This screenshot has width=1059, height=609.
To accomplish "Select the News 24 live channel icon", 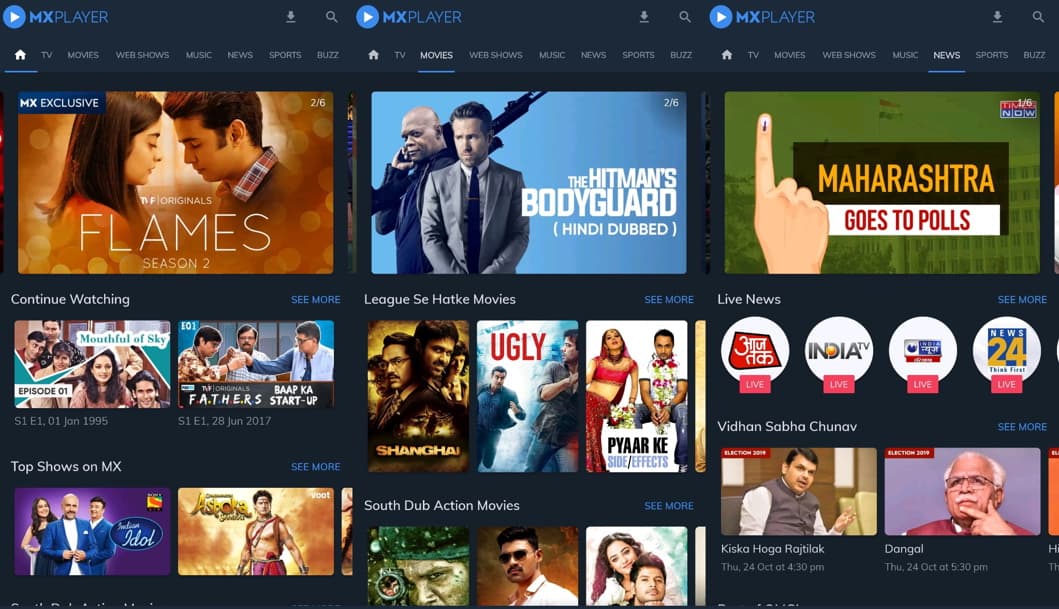I will coord(1006,351).
